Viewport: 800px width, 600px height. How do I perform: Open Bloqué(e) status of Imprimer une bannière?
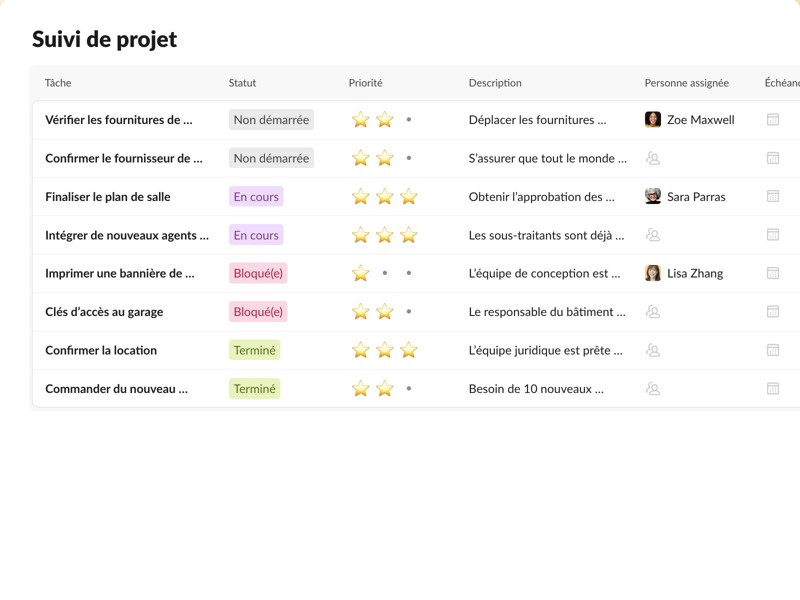pos(258,273)
